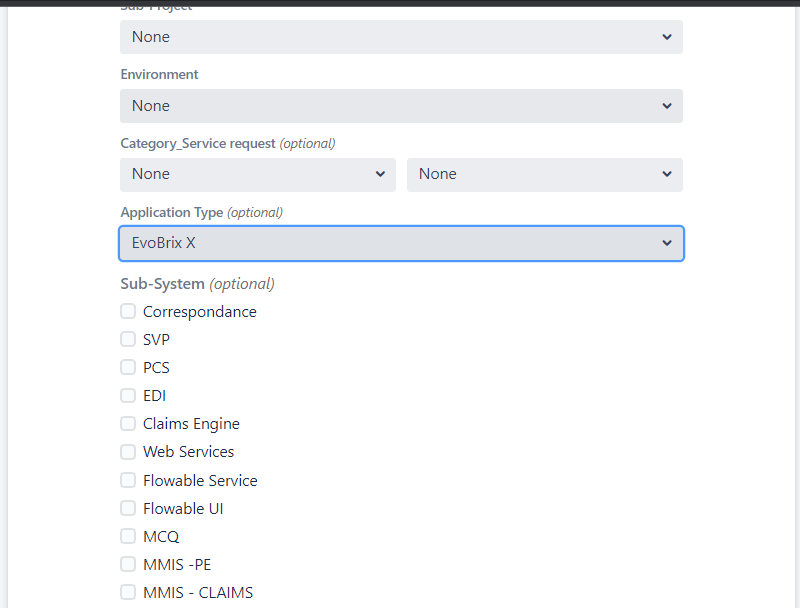Click the Claims Engine label text
This screenshot has width=800, height=608.
pyautogui.click(x=191, y=424)
